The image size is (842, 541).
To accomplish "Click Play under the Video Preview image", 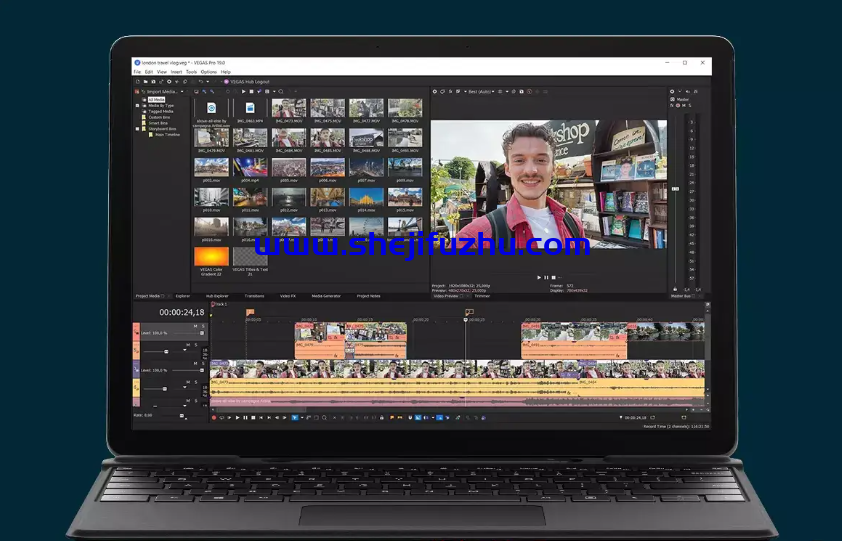I will click(539, 278).
